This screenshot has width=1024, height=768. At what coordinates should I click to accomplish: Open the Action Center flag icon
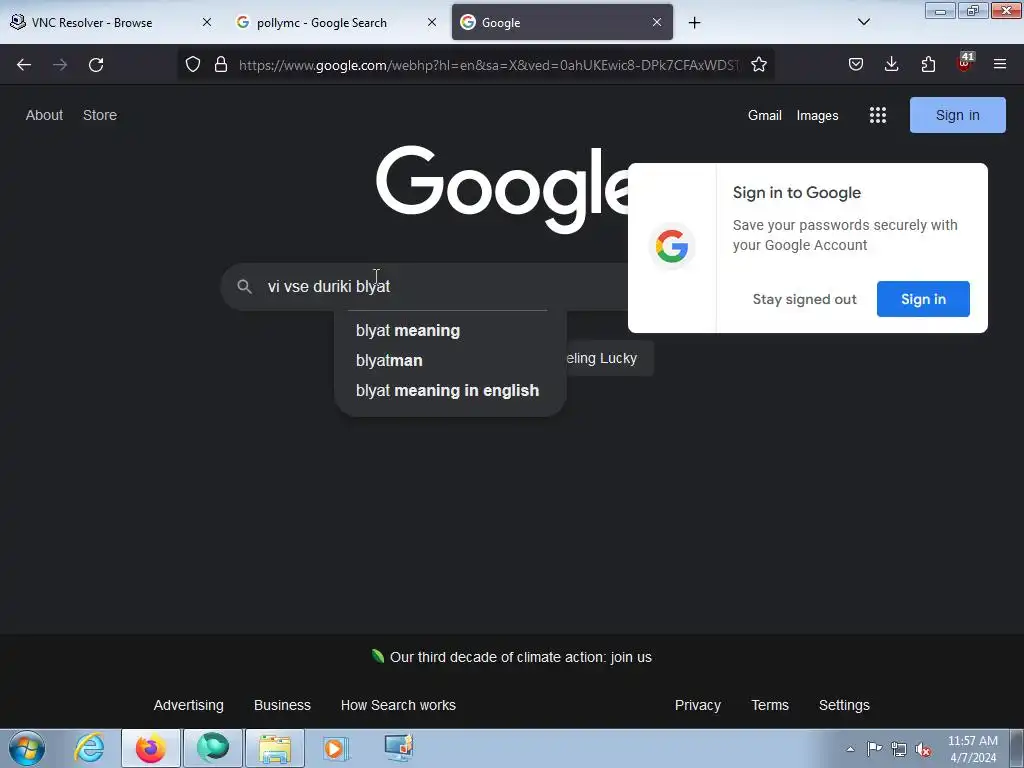tap(874, 749)
